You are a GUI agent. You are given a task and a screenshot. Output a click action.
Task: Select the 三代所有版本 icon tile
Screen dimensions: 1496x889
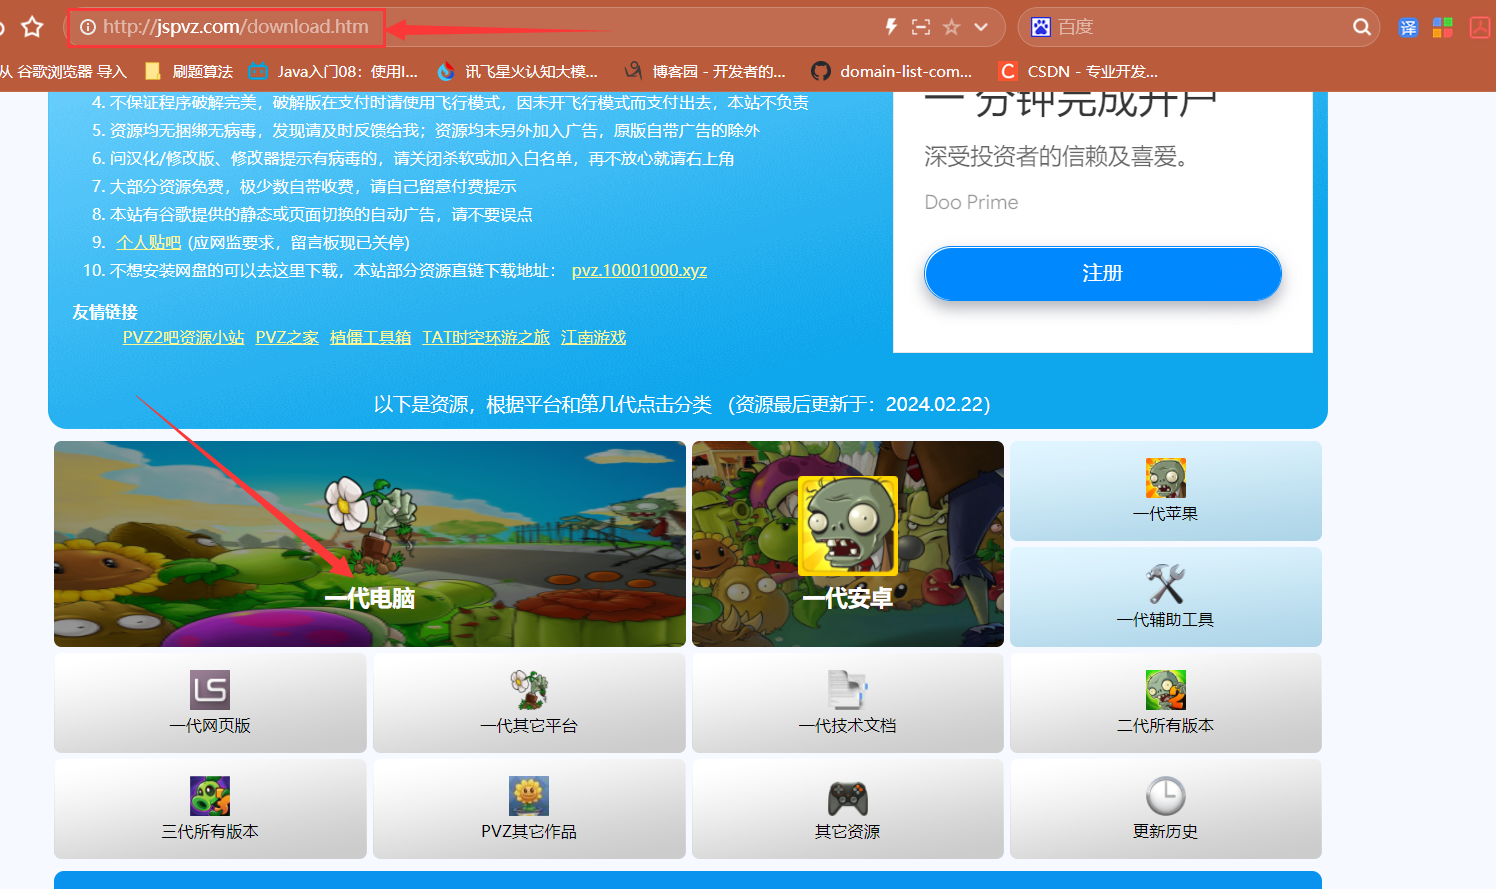[x=210, y=809]
